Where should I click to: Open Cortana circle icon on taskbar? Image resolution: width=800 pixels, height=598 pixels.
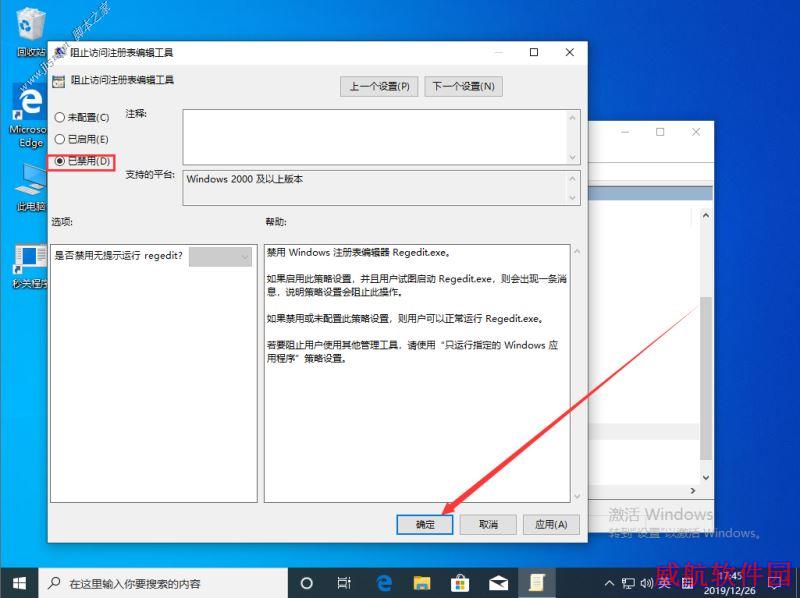click(x=307, y=583)
